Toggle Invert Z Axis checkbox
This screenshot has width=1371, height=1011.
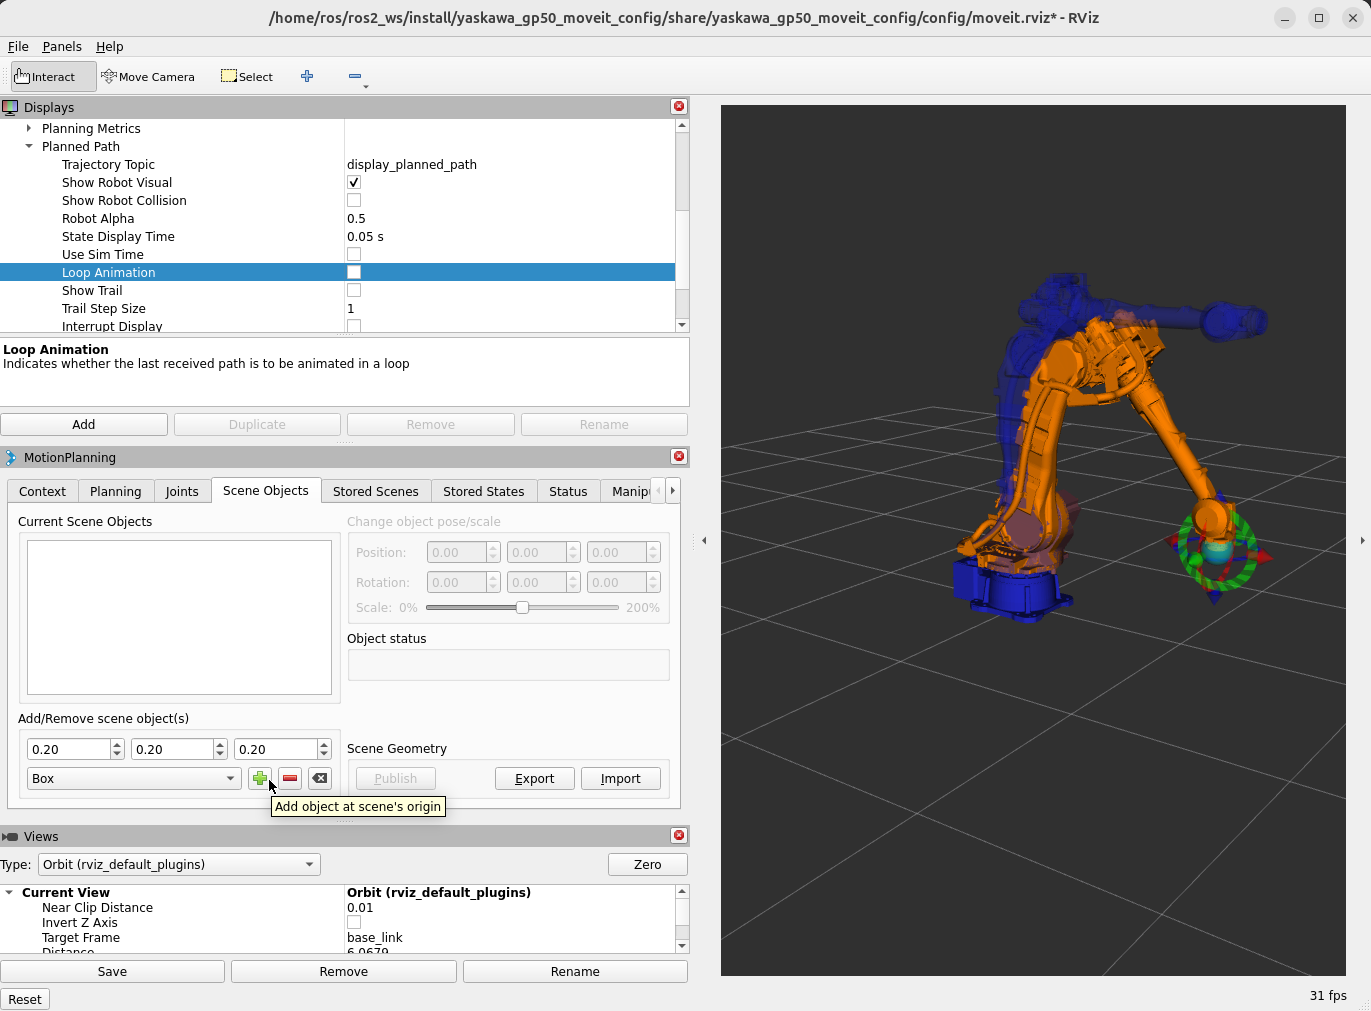click(x=354, y=922)
